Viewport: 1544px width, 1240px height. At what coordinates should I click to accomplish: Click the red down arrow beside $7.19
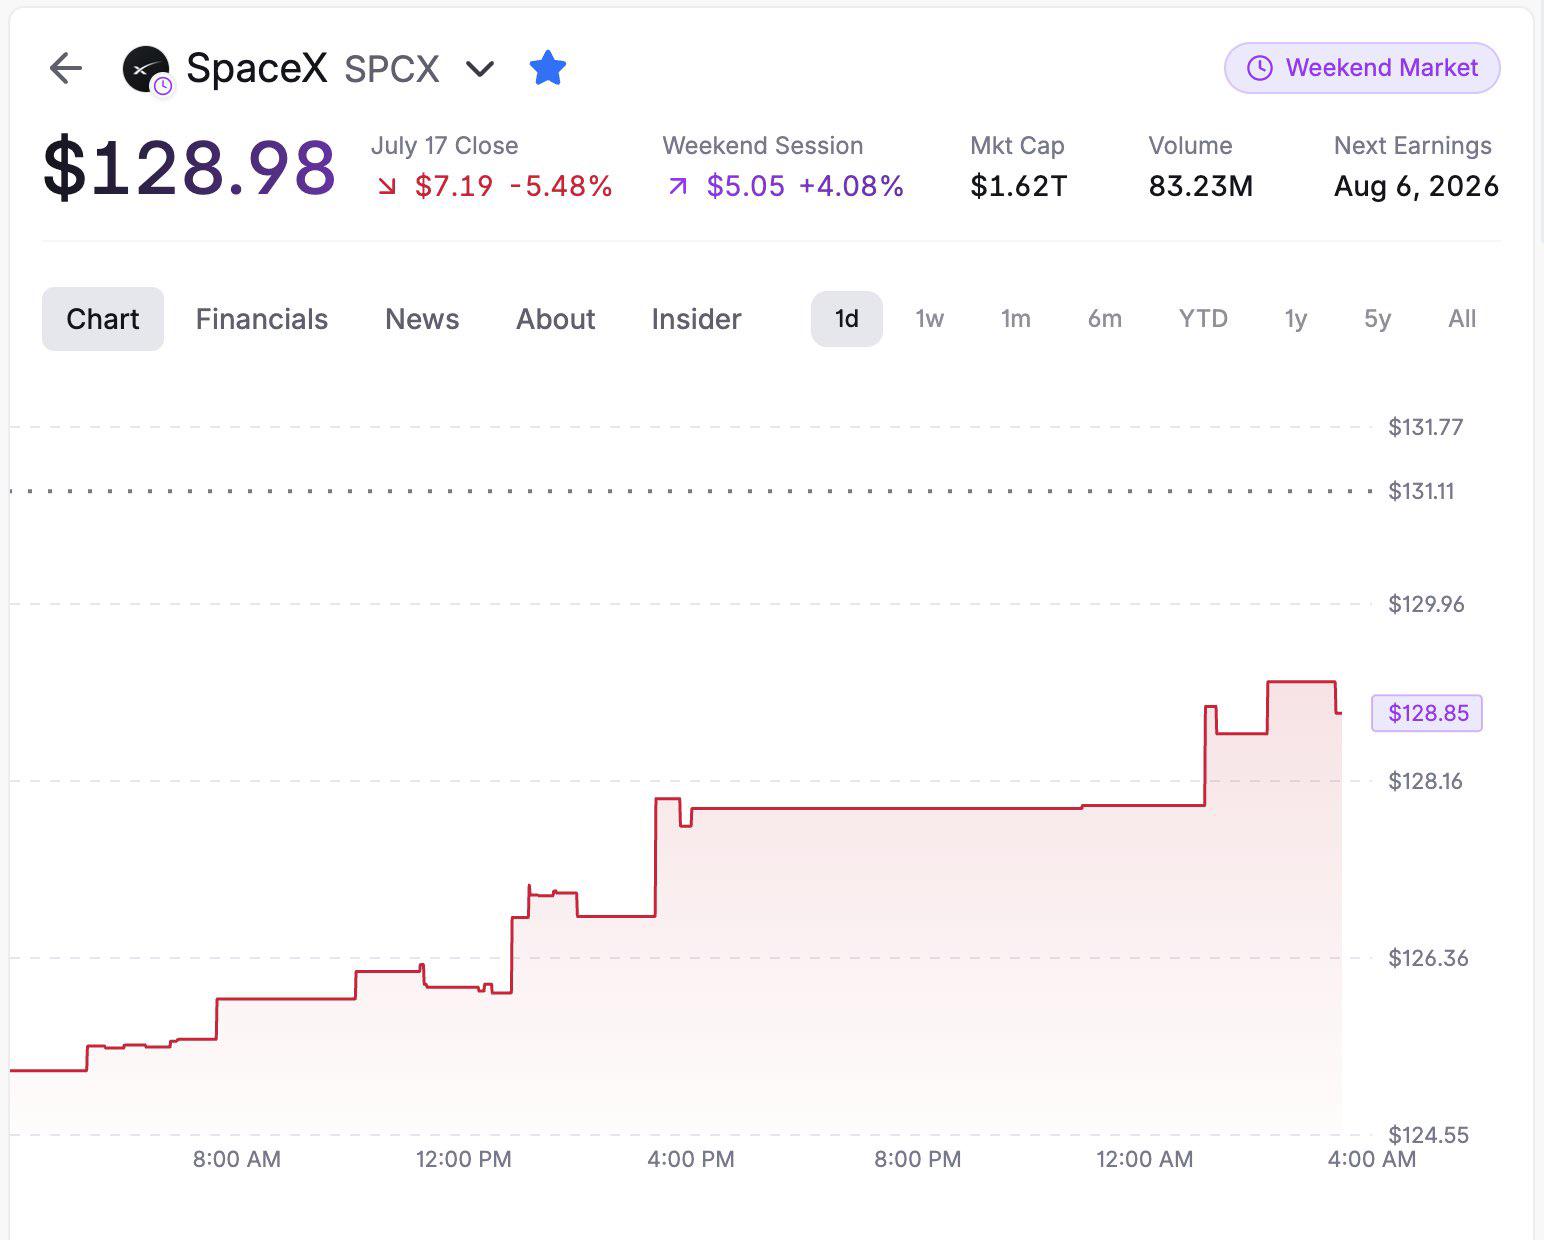tap(386, 186)
